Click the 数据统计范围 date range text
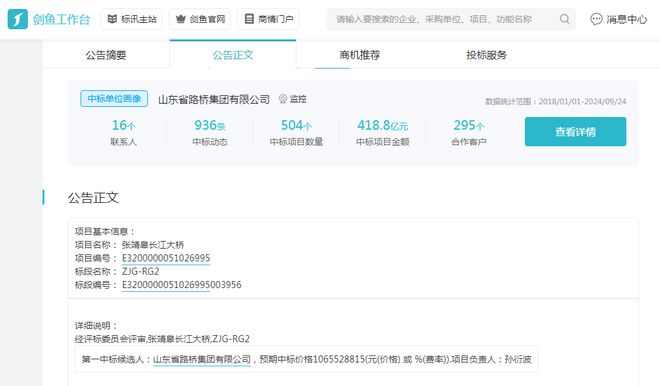Screen dimensions: 660x386 pos(556,101)
